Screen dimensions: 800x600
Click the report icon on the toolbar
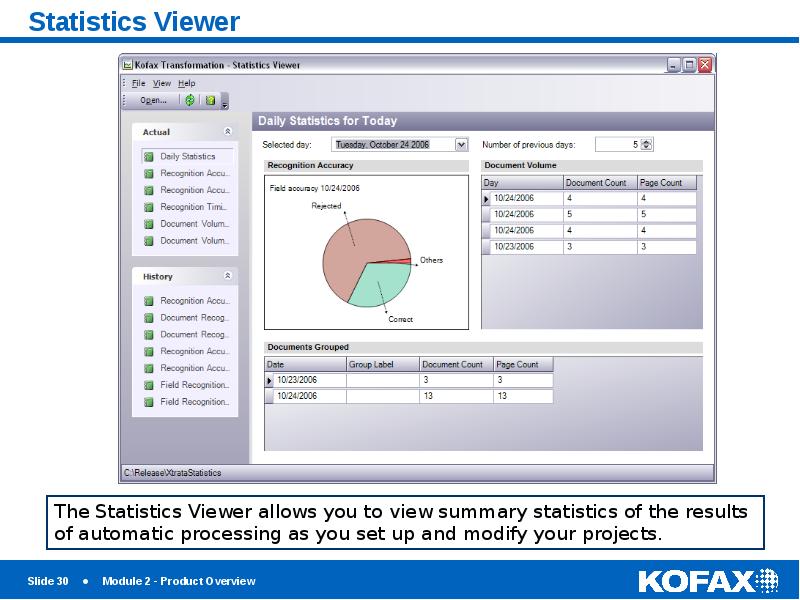click(211, 99)
